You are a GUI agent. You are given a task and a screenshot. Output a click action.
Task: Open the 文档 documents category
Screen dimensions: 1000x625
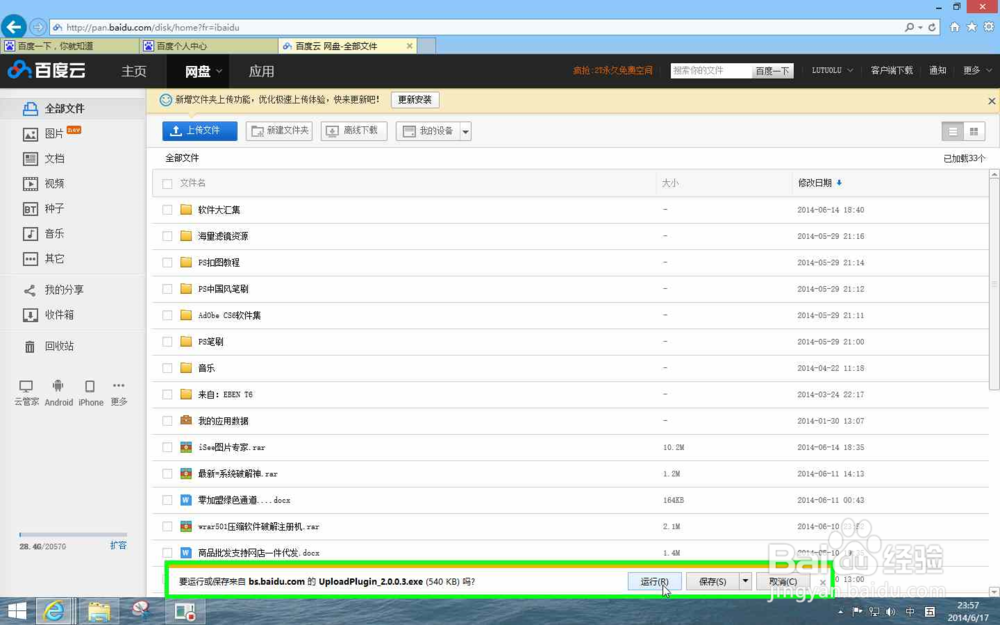click(x=43, y=159)
